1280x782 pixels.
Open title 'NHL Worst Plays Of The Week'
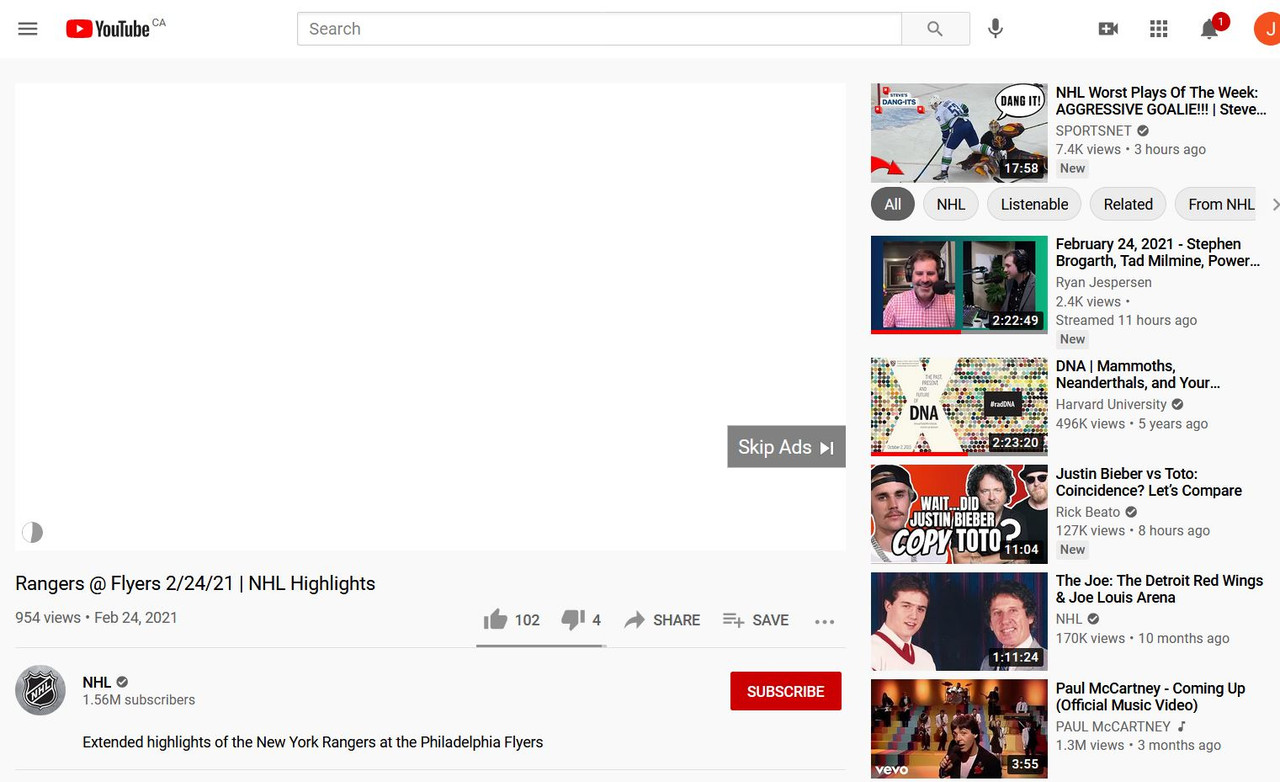(x=1161, y=101)
